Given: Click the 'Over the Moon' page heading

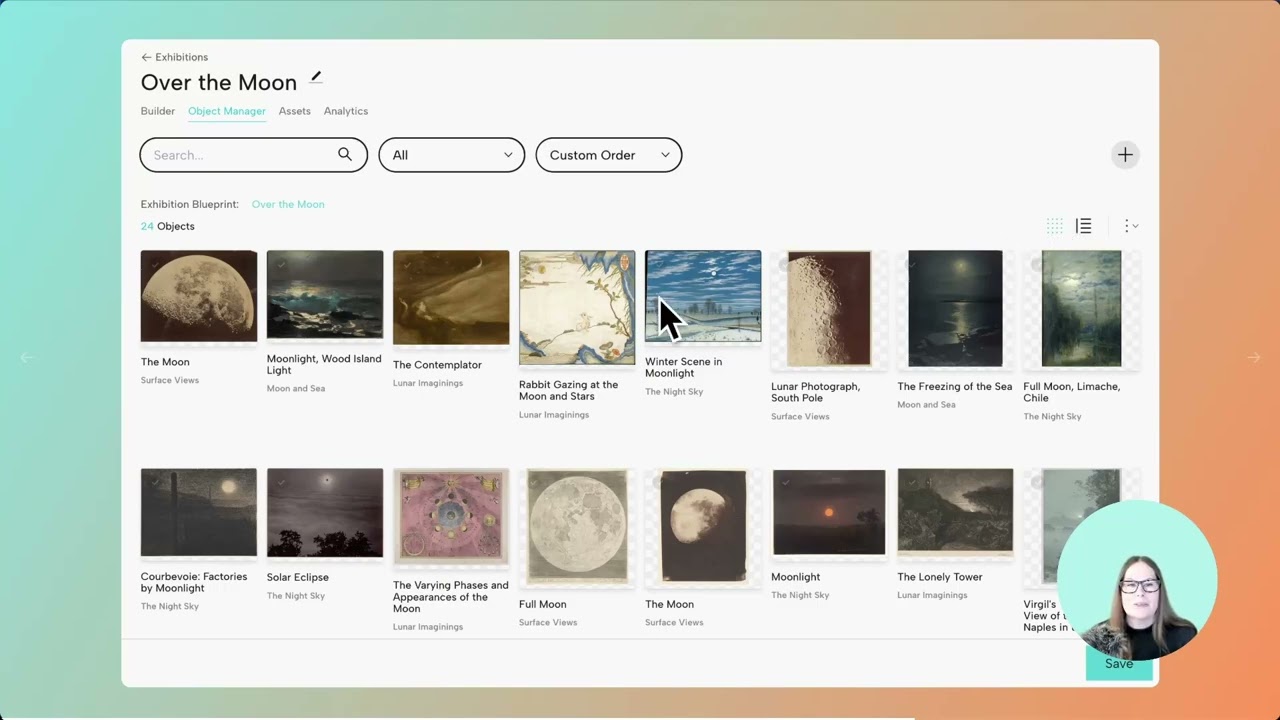Looking at the screenshot, I should [219, 82].
